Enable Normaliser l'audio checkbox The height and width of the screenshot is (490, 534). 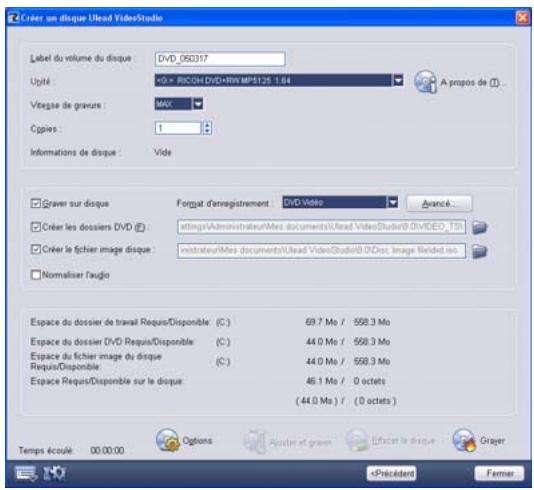(x=35, y=274)
